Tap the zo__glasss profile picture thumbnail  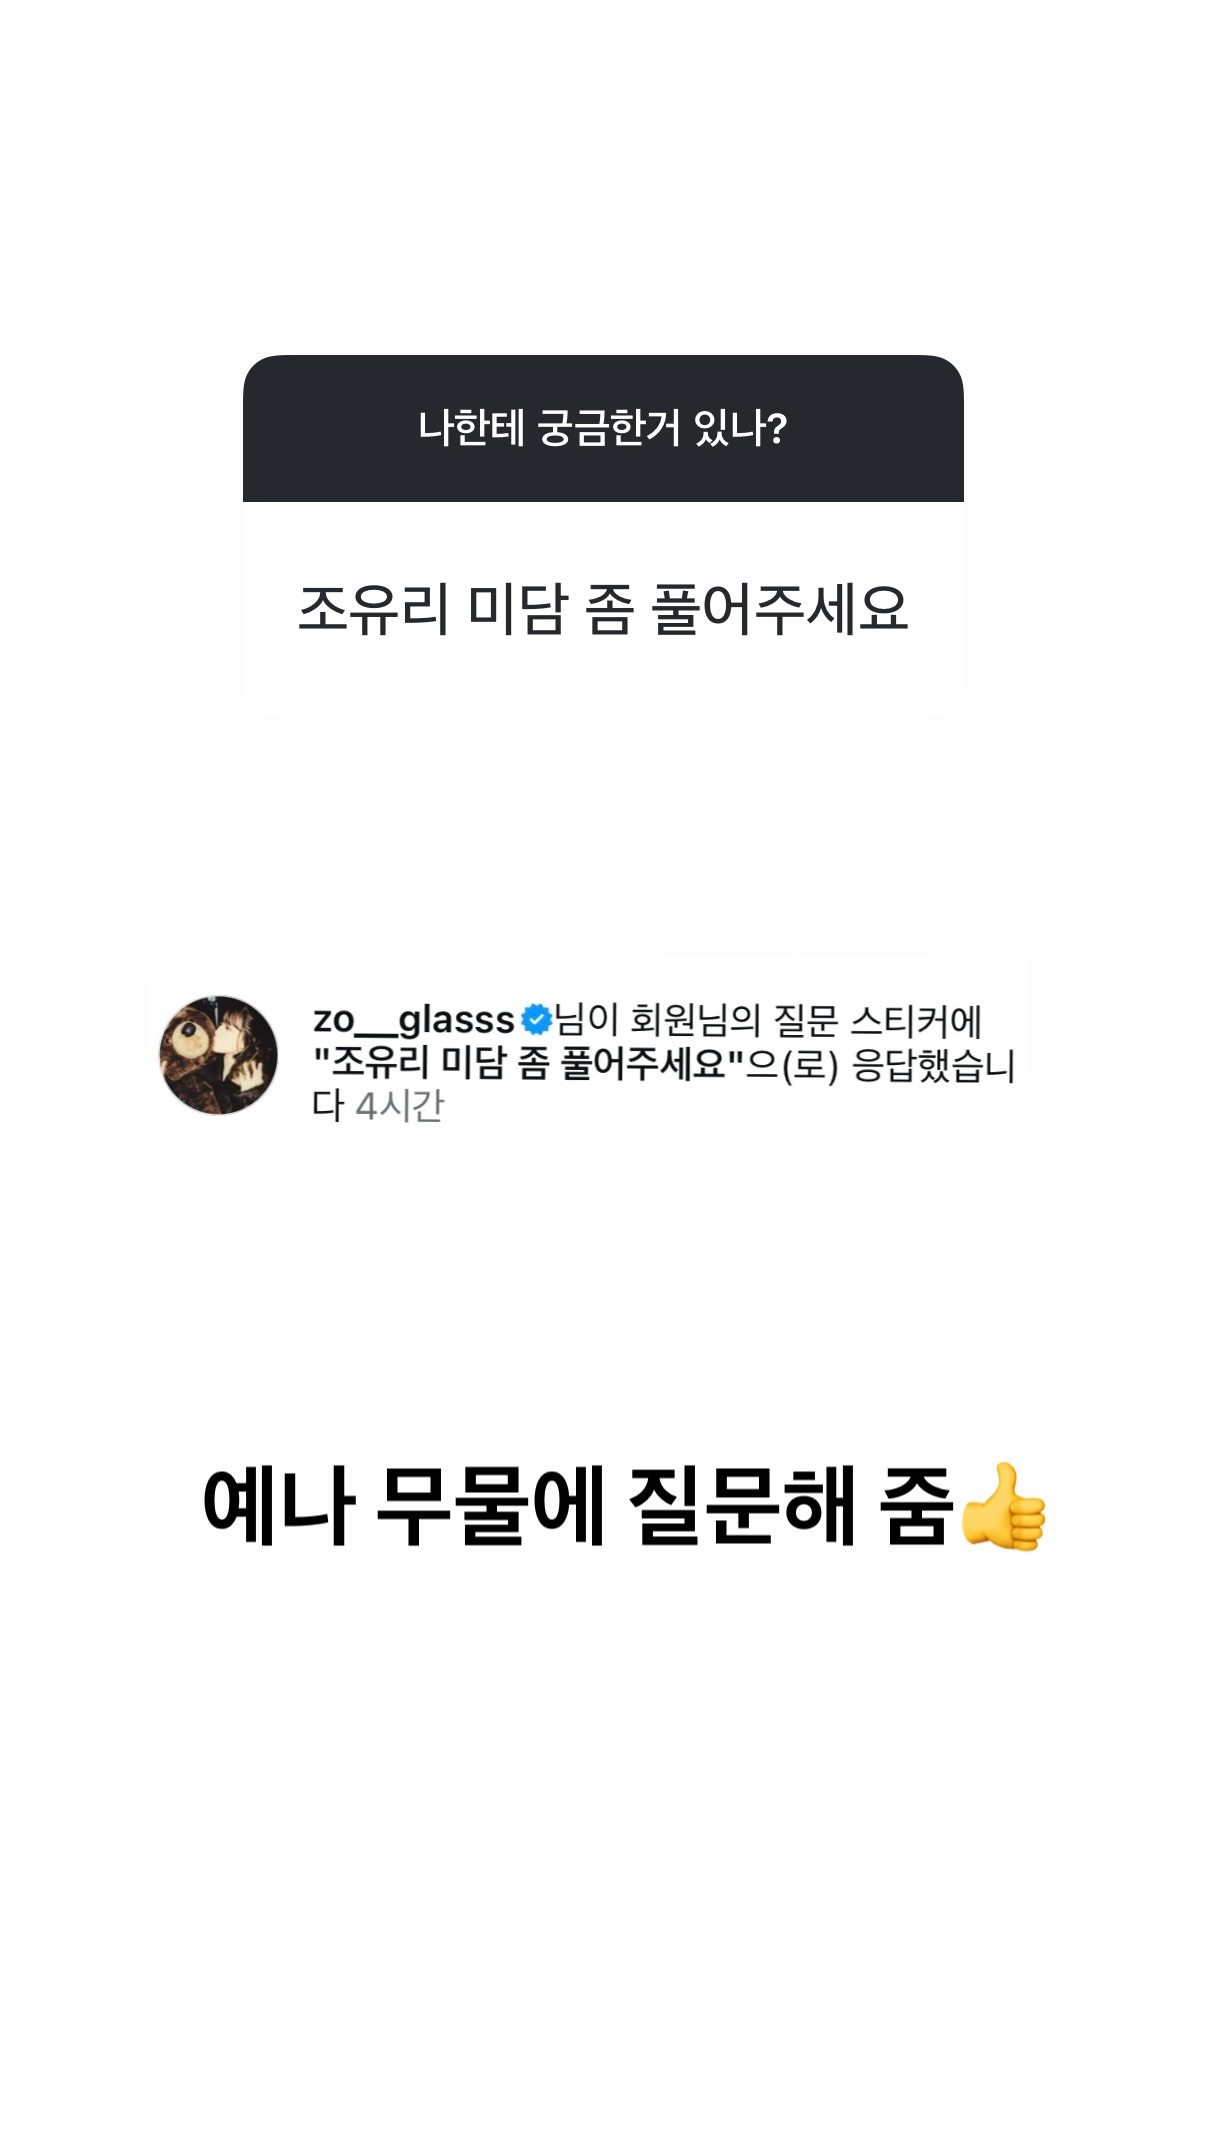(x=219, y=1055)
